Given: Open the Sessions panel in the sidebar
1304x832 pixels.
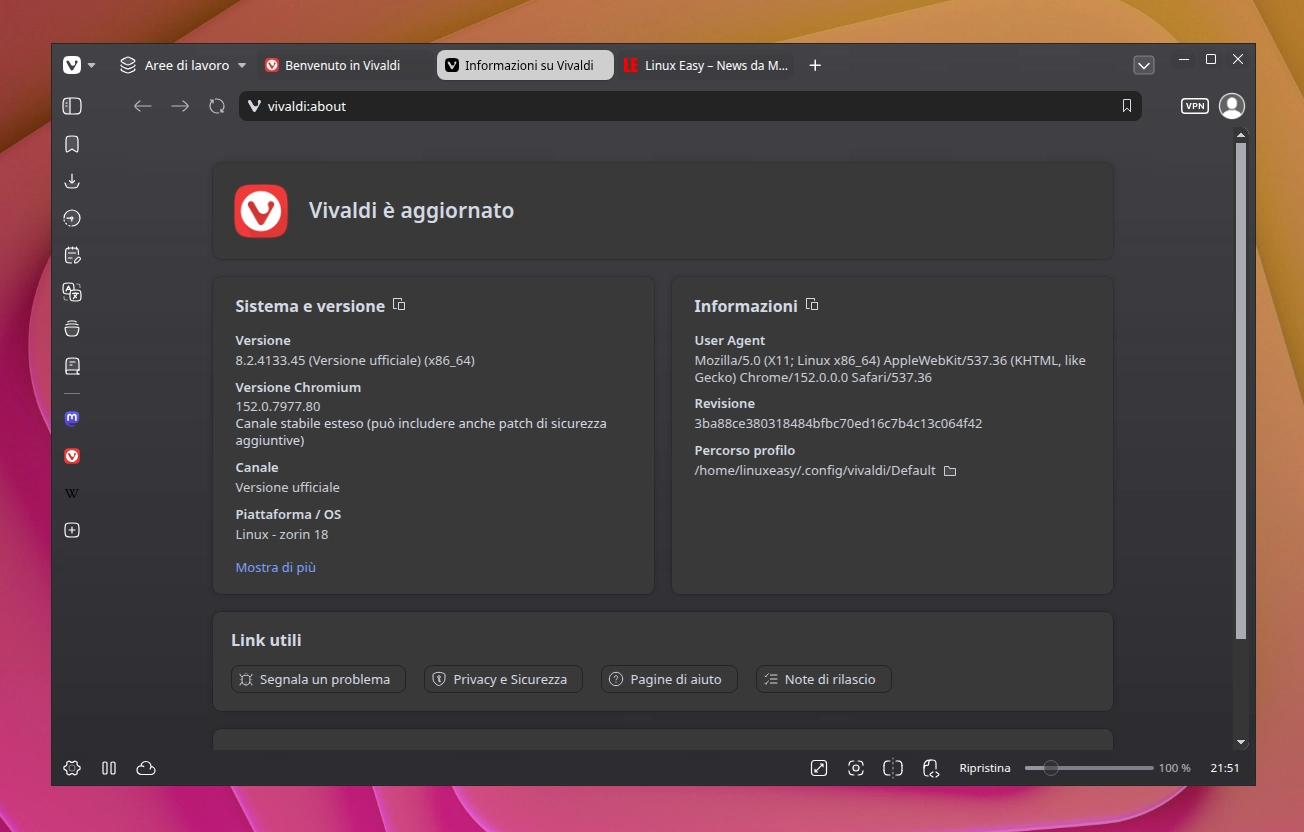Looking at the screenshot, I should point(72,329).
